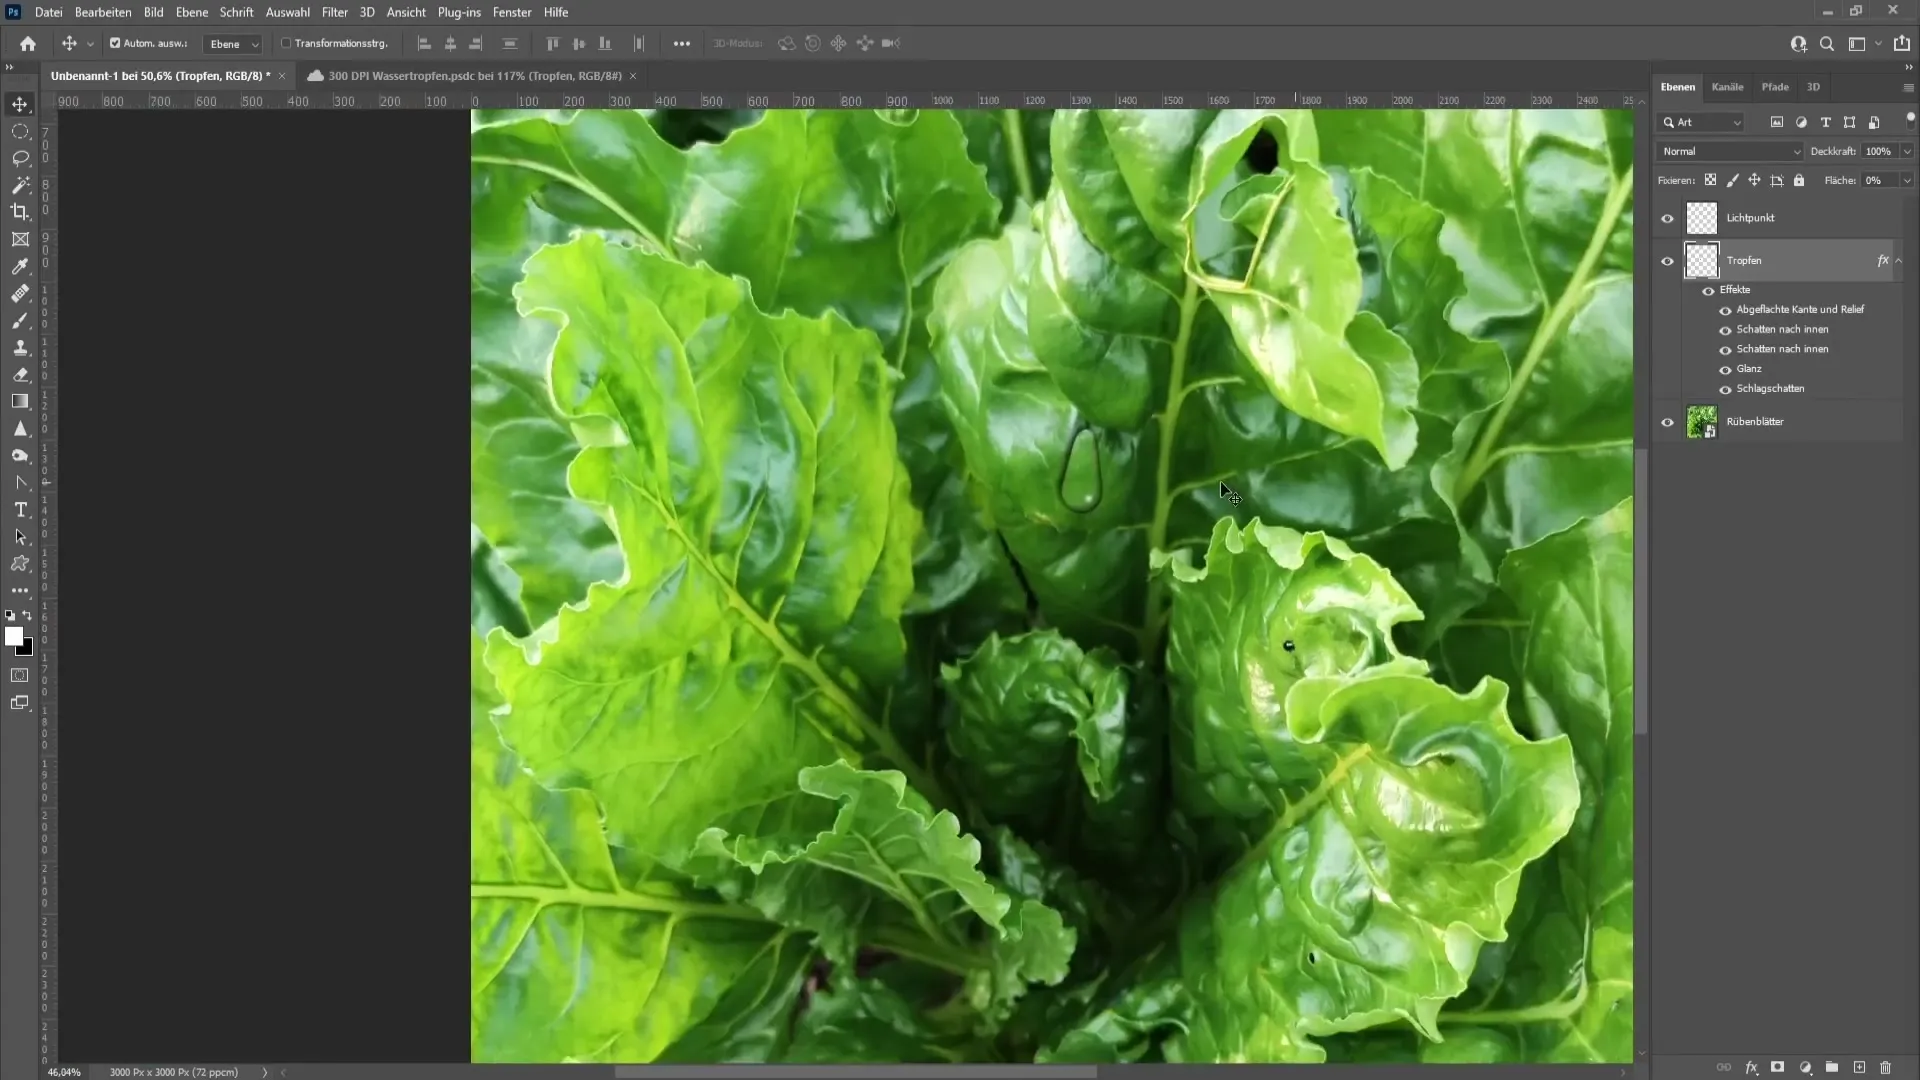Create a new layer group folder
Viewport: 1920px width, 1080px height.
tap(1832, 1067)
